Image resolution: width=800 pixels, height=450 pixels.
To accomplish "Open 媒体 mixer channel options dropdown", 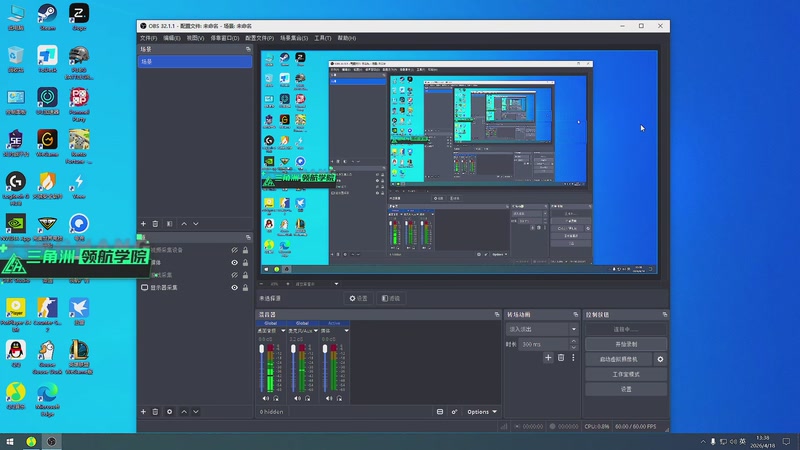I will click(346, 331).
